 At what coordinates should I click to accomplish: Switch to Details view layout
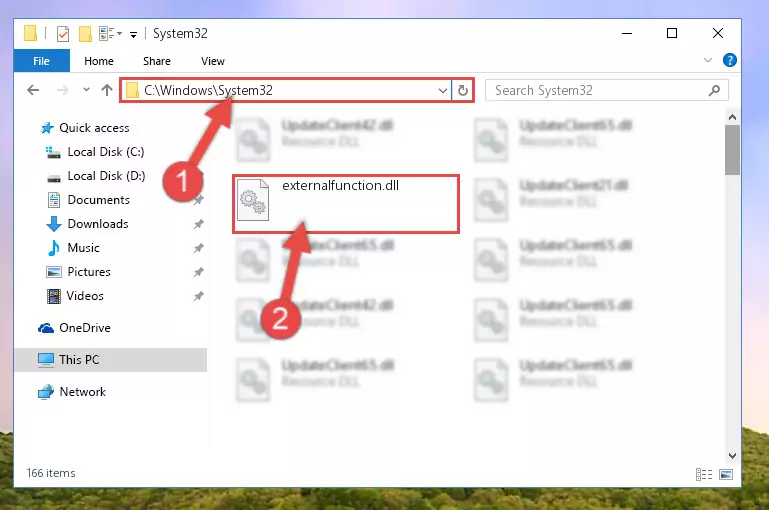coord(704,474)
